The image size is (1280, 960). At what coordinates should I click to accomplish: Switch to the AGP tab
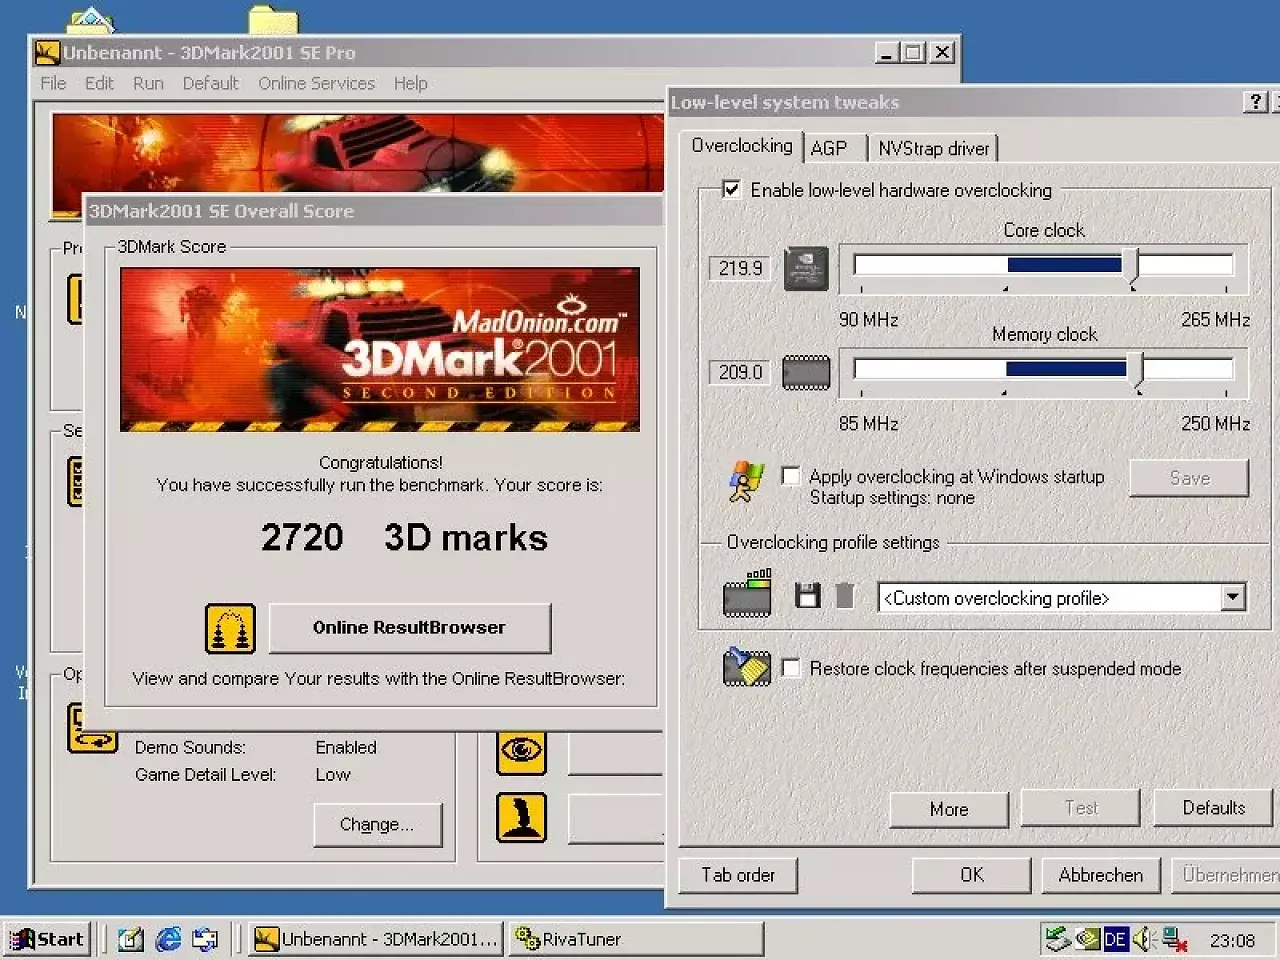[829, 148]
